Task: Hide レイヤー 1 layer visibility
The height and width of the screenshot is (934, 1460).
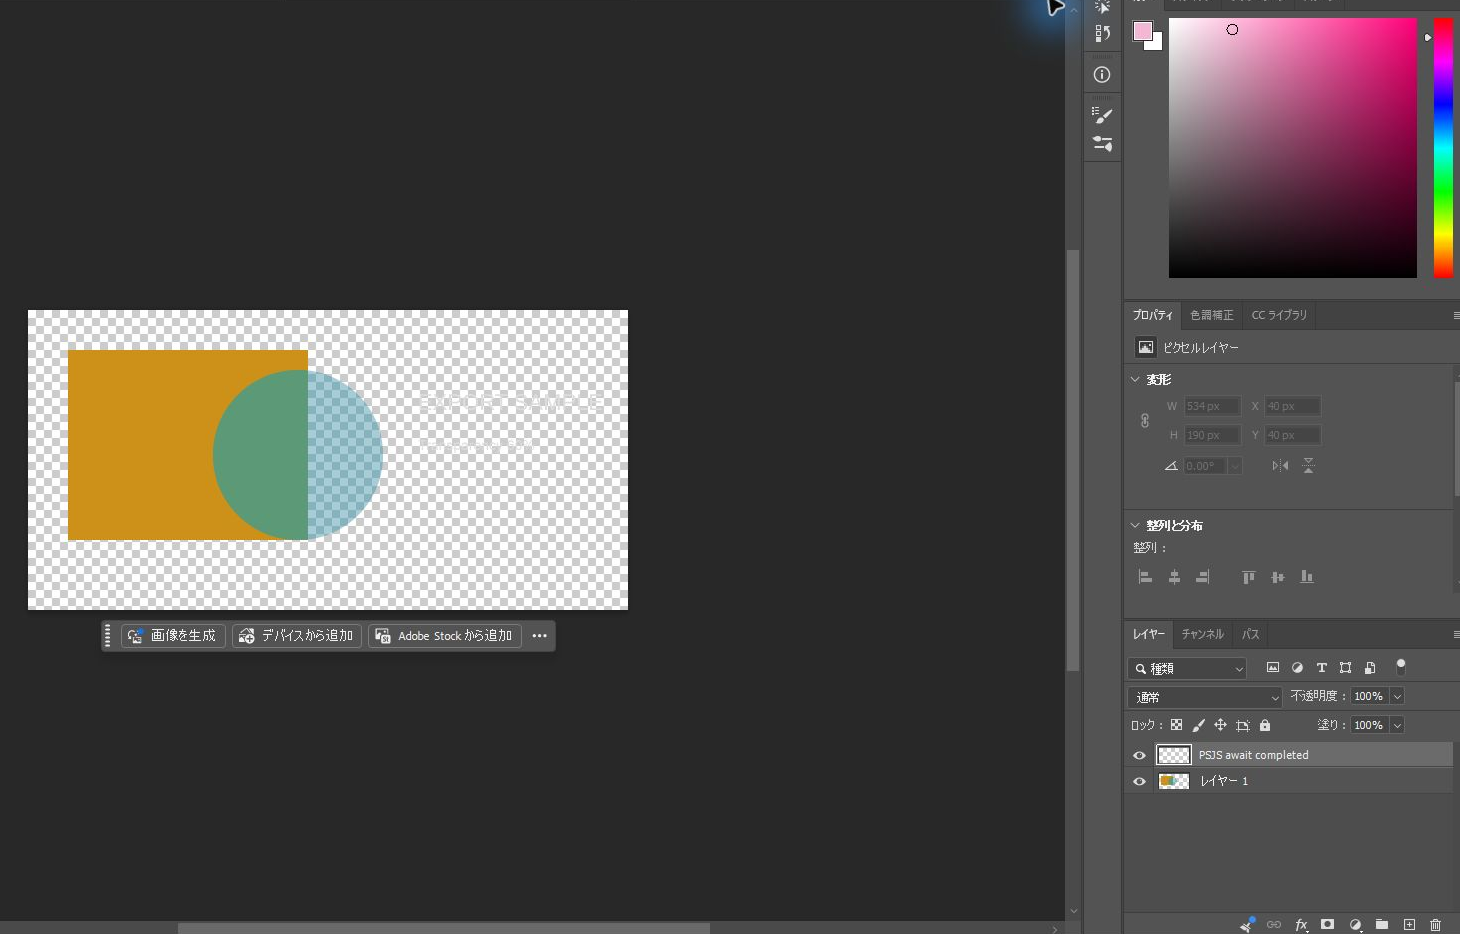Action: tap(1139, 781)
